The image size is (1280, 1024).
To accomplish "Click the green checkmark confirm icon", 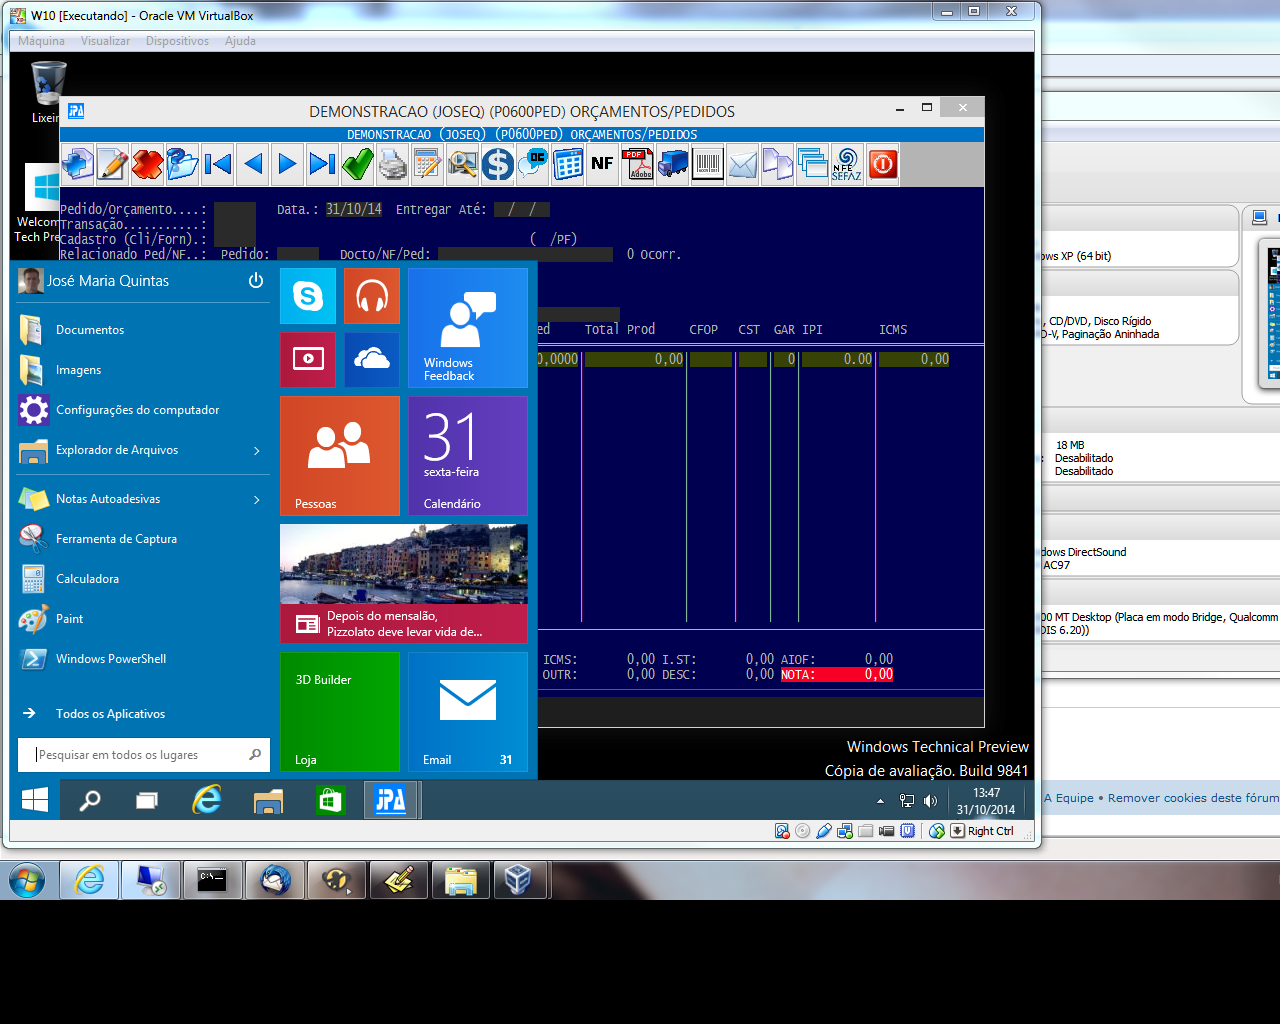I will point(357,164).
